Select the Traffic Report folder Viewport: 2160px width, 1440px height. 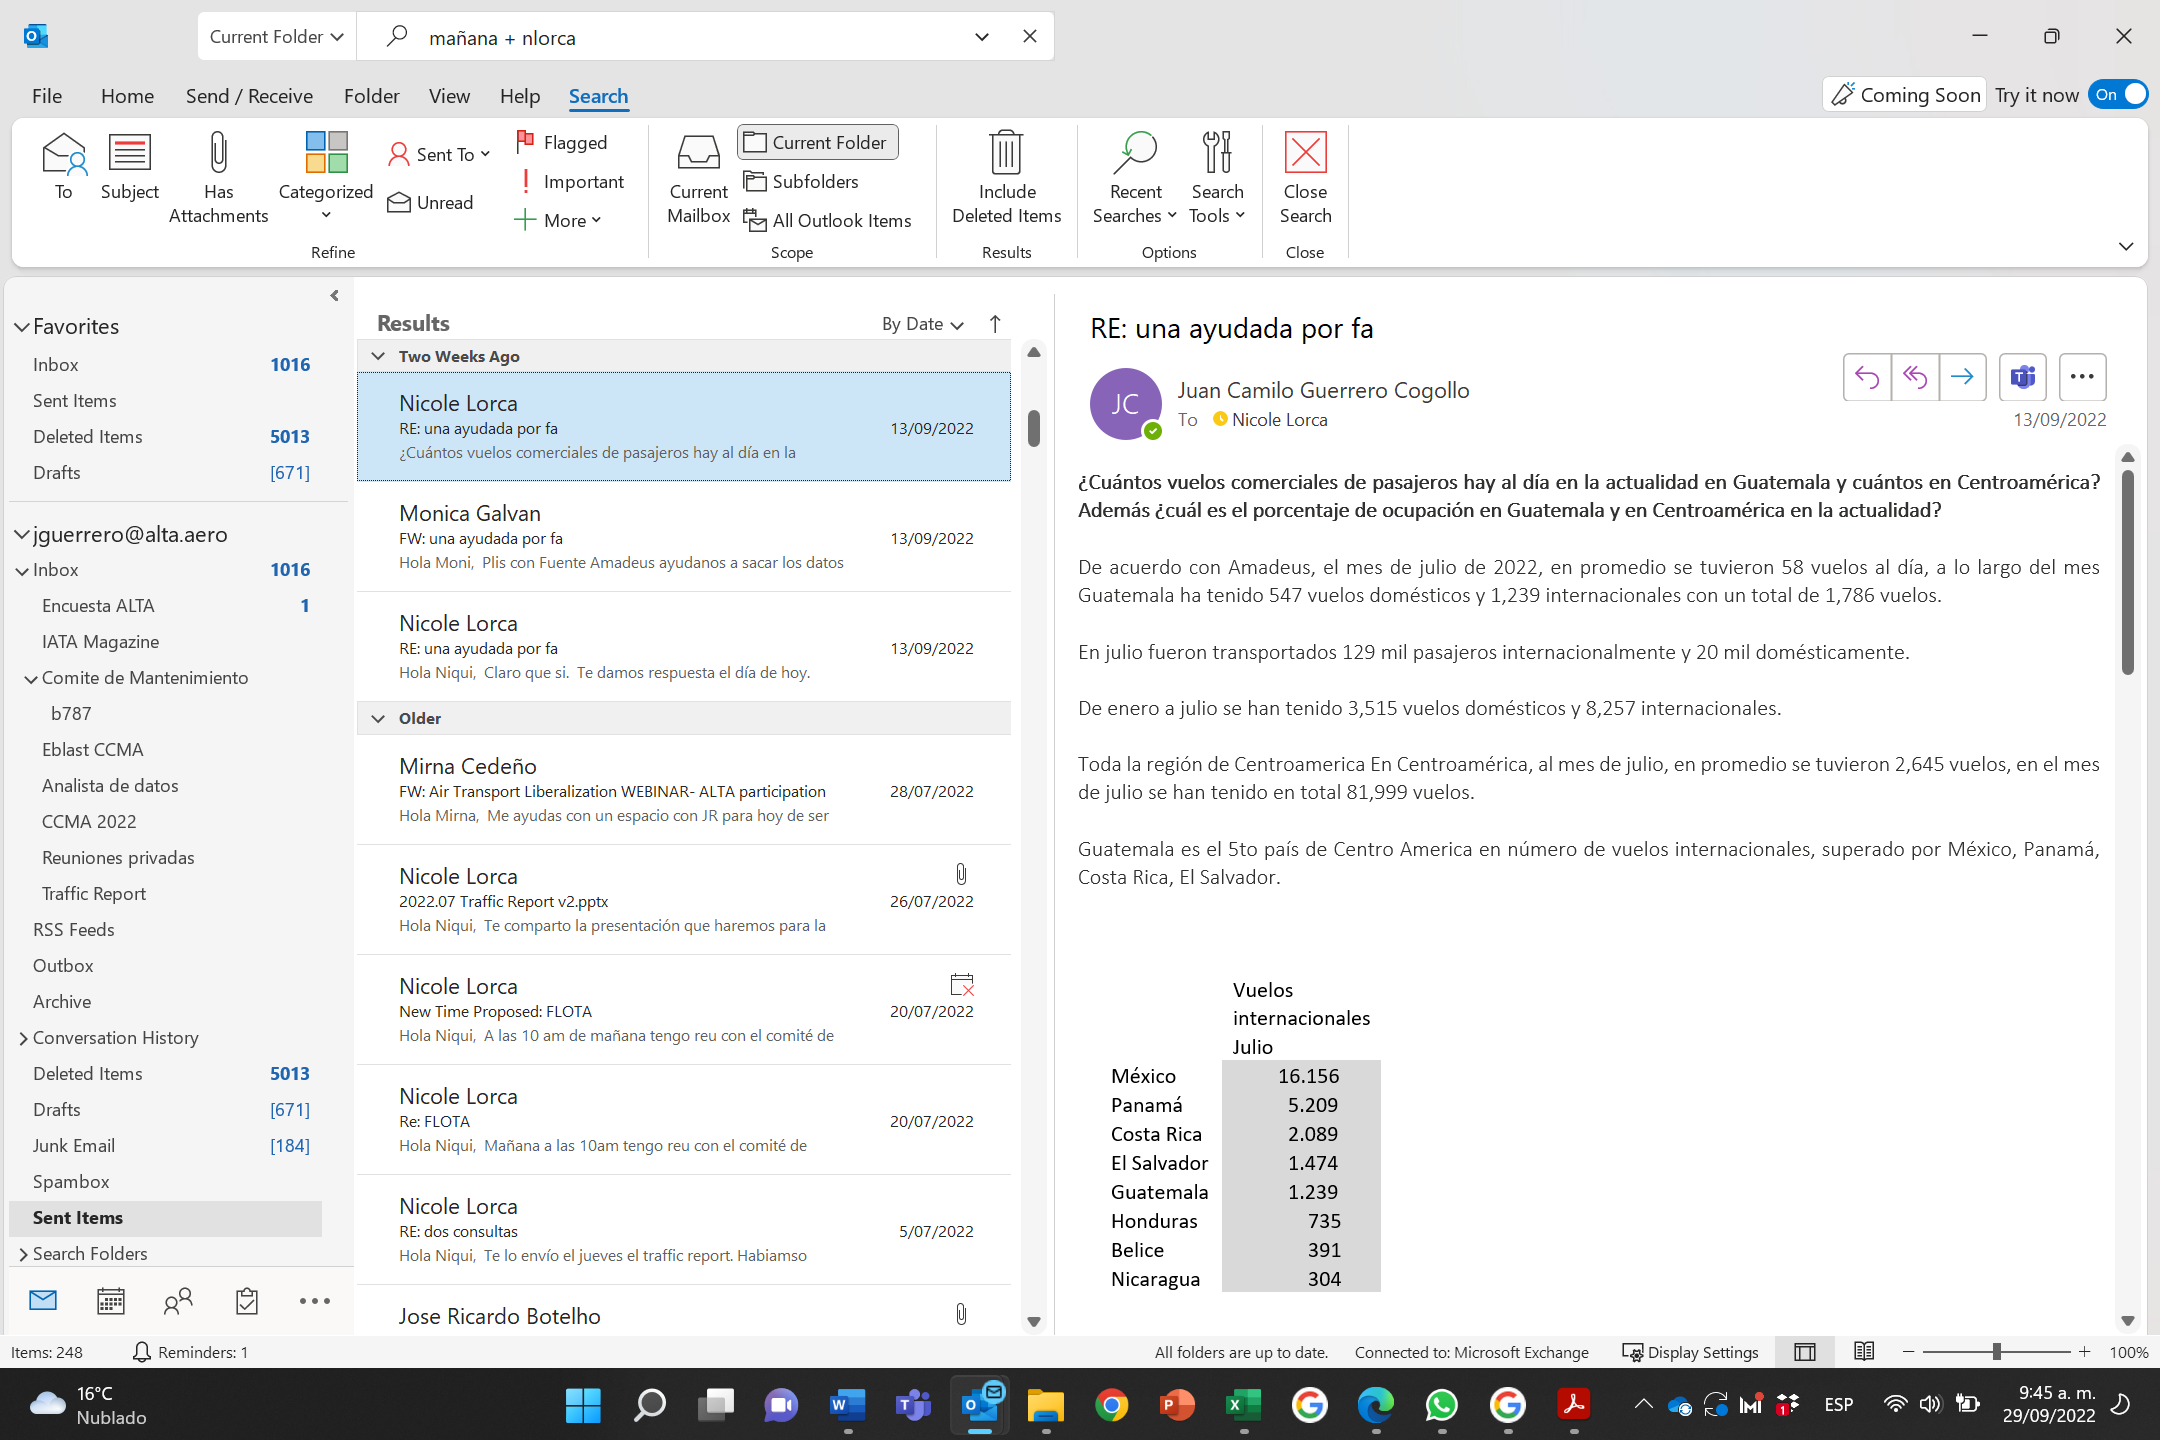94,893
